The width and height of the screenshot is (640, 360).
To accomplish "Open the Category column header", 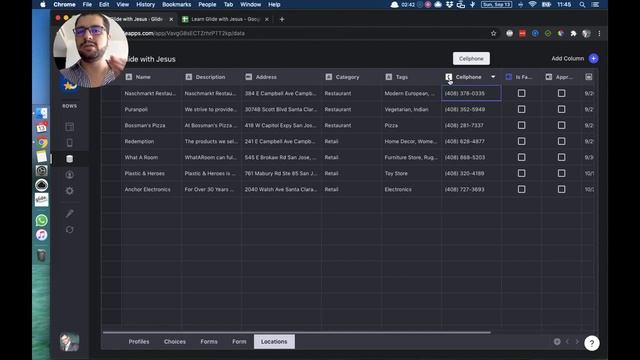I will [351, 77].
